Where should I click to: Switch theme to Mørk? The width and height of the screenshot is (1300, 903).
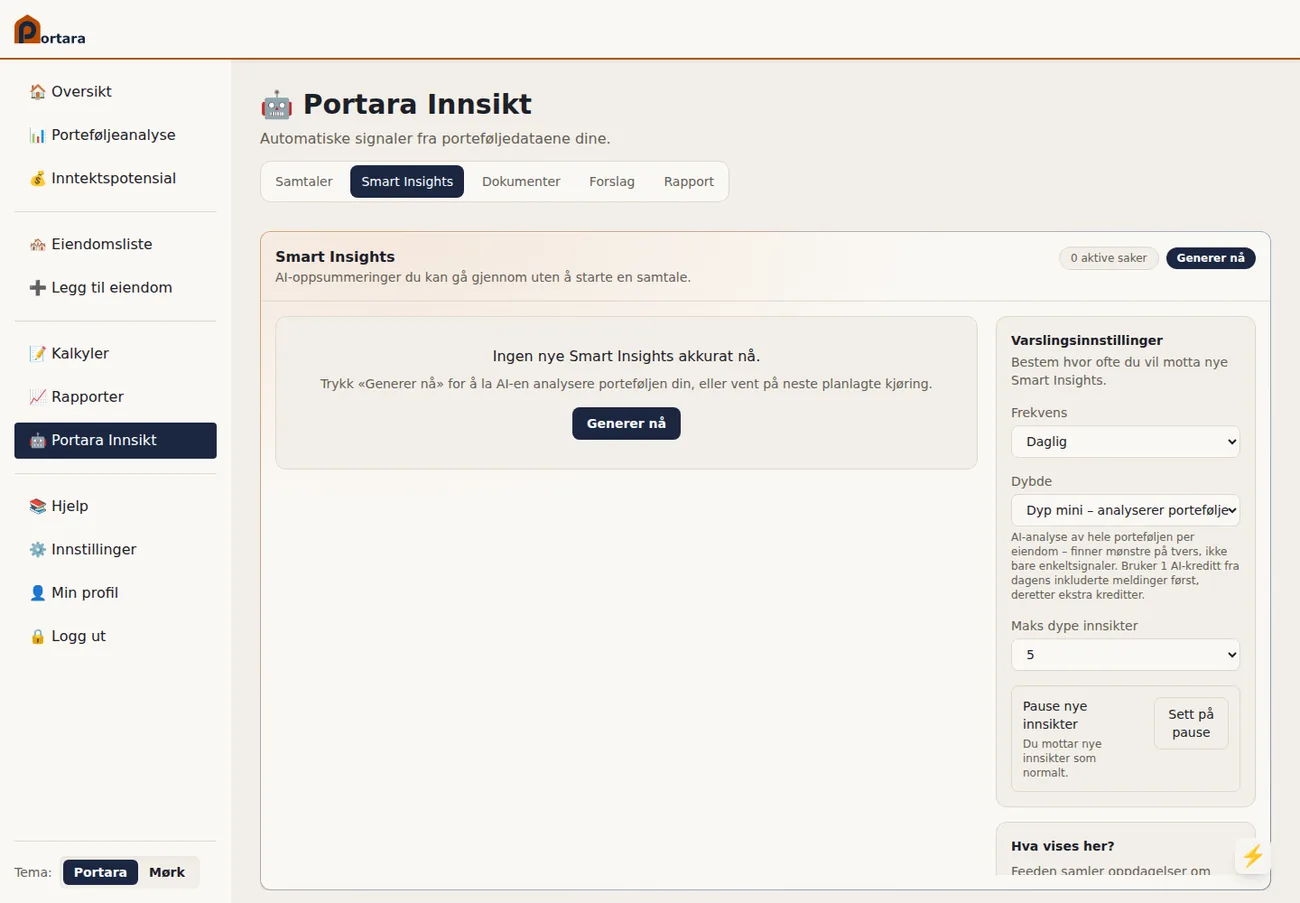(x=167, y=872)
